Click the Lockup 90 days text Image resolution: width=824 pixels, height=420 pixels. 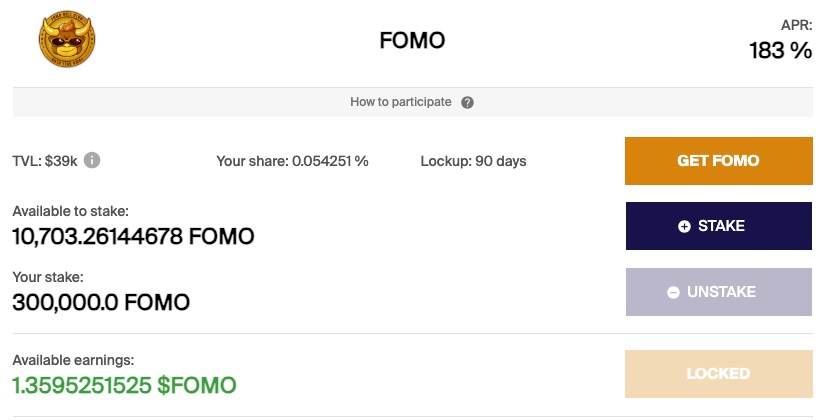(474, 161)
